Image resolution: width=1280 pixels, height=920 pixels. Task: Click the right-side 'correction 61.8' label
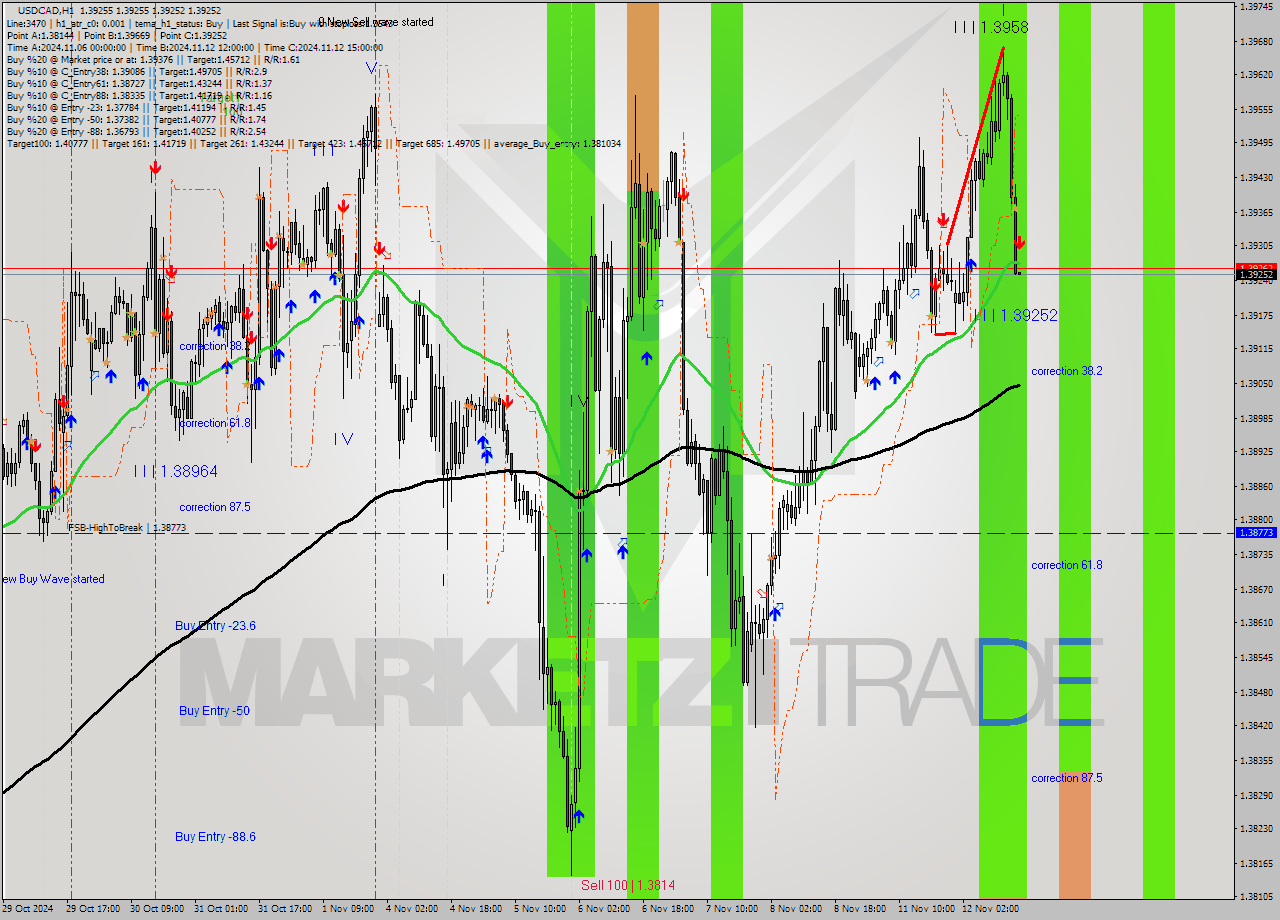[1067, 565]
